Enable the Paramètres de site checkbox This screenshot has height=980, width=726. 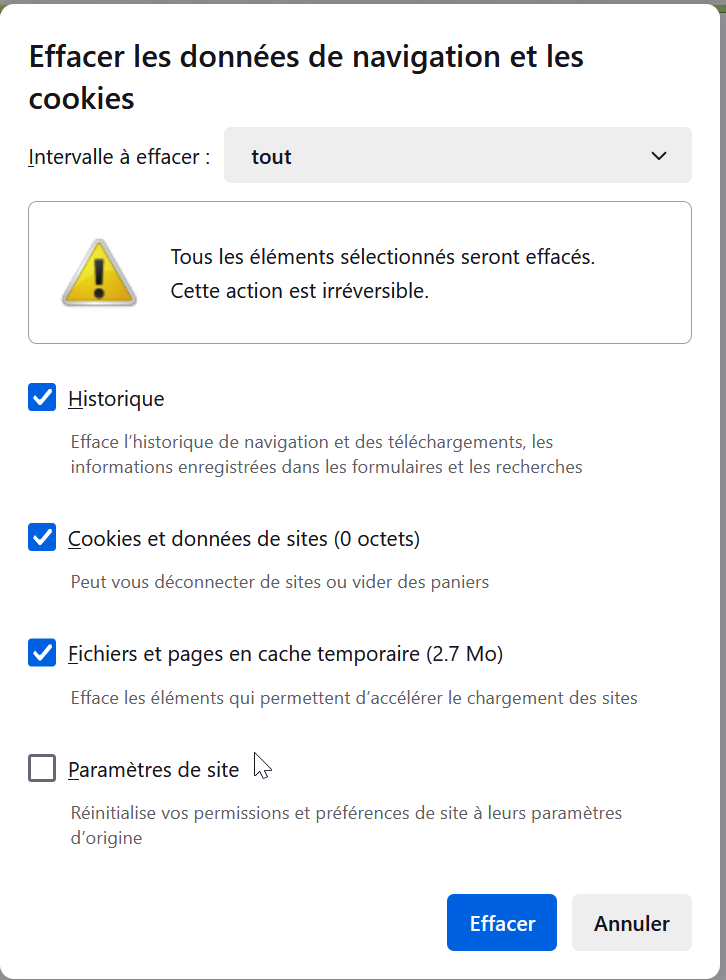(x=42, y=768)
